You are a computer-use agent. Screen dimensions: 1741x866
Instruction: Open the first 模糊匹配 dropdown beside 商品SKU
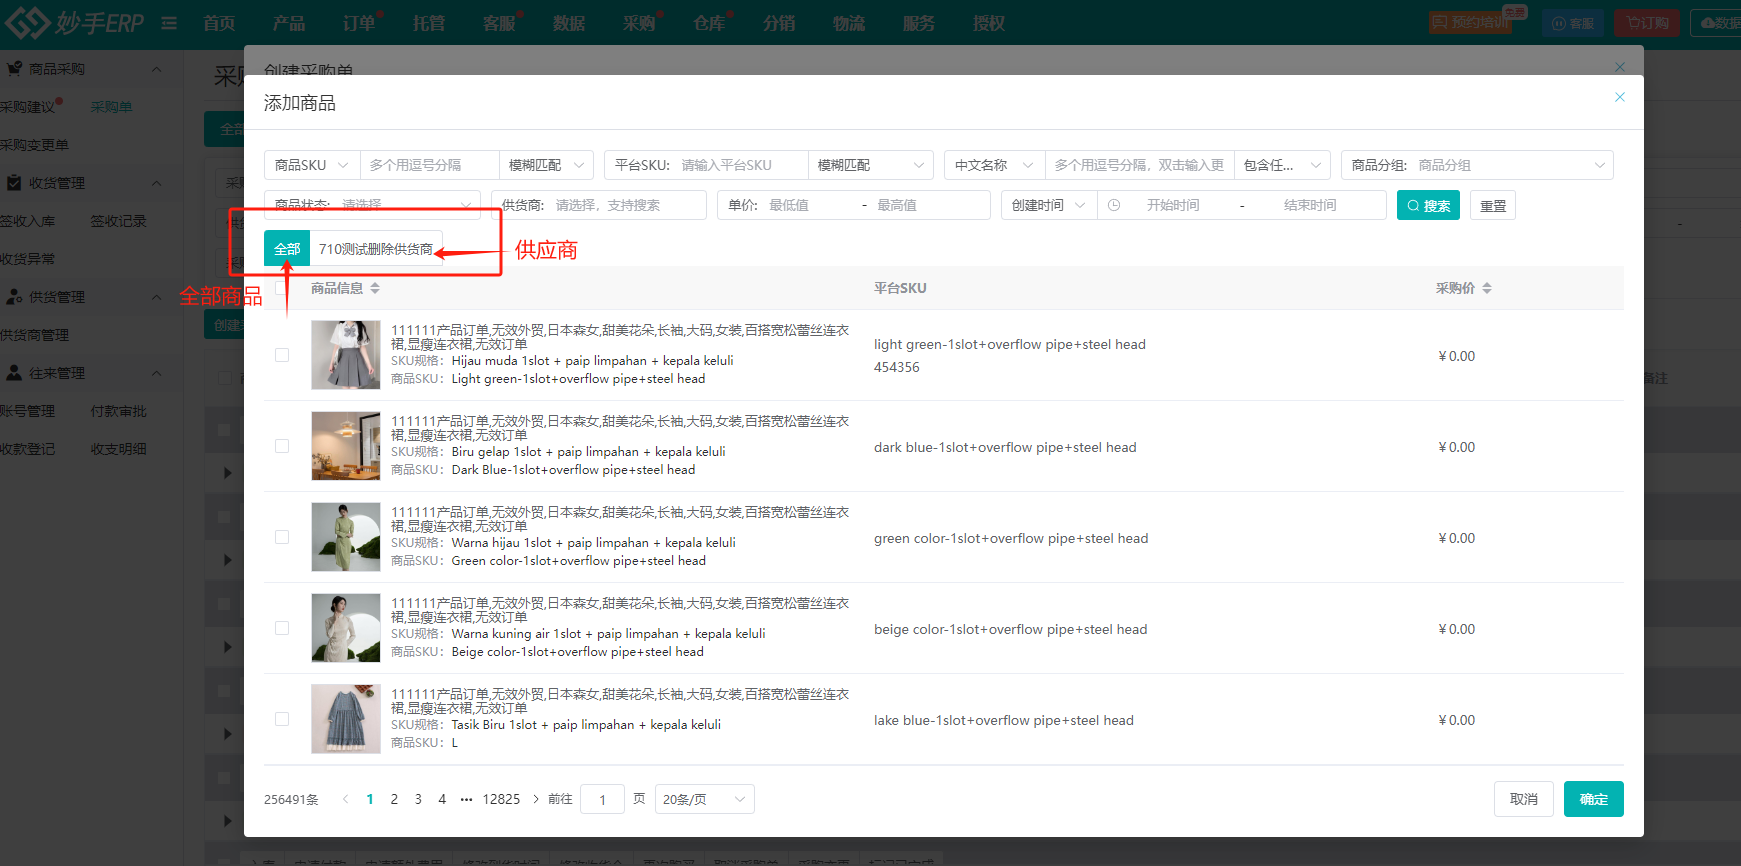pos(546,165)
